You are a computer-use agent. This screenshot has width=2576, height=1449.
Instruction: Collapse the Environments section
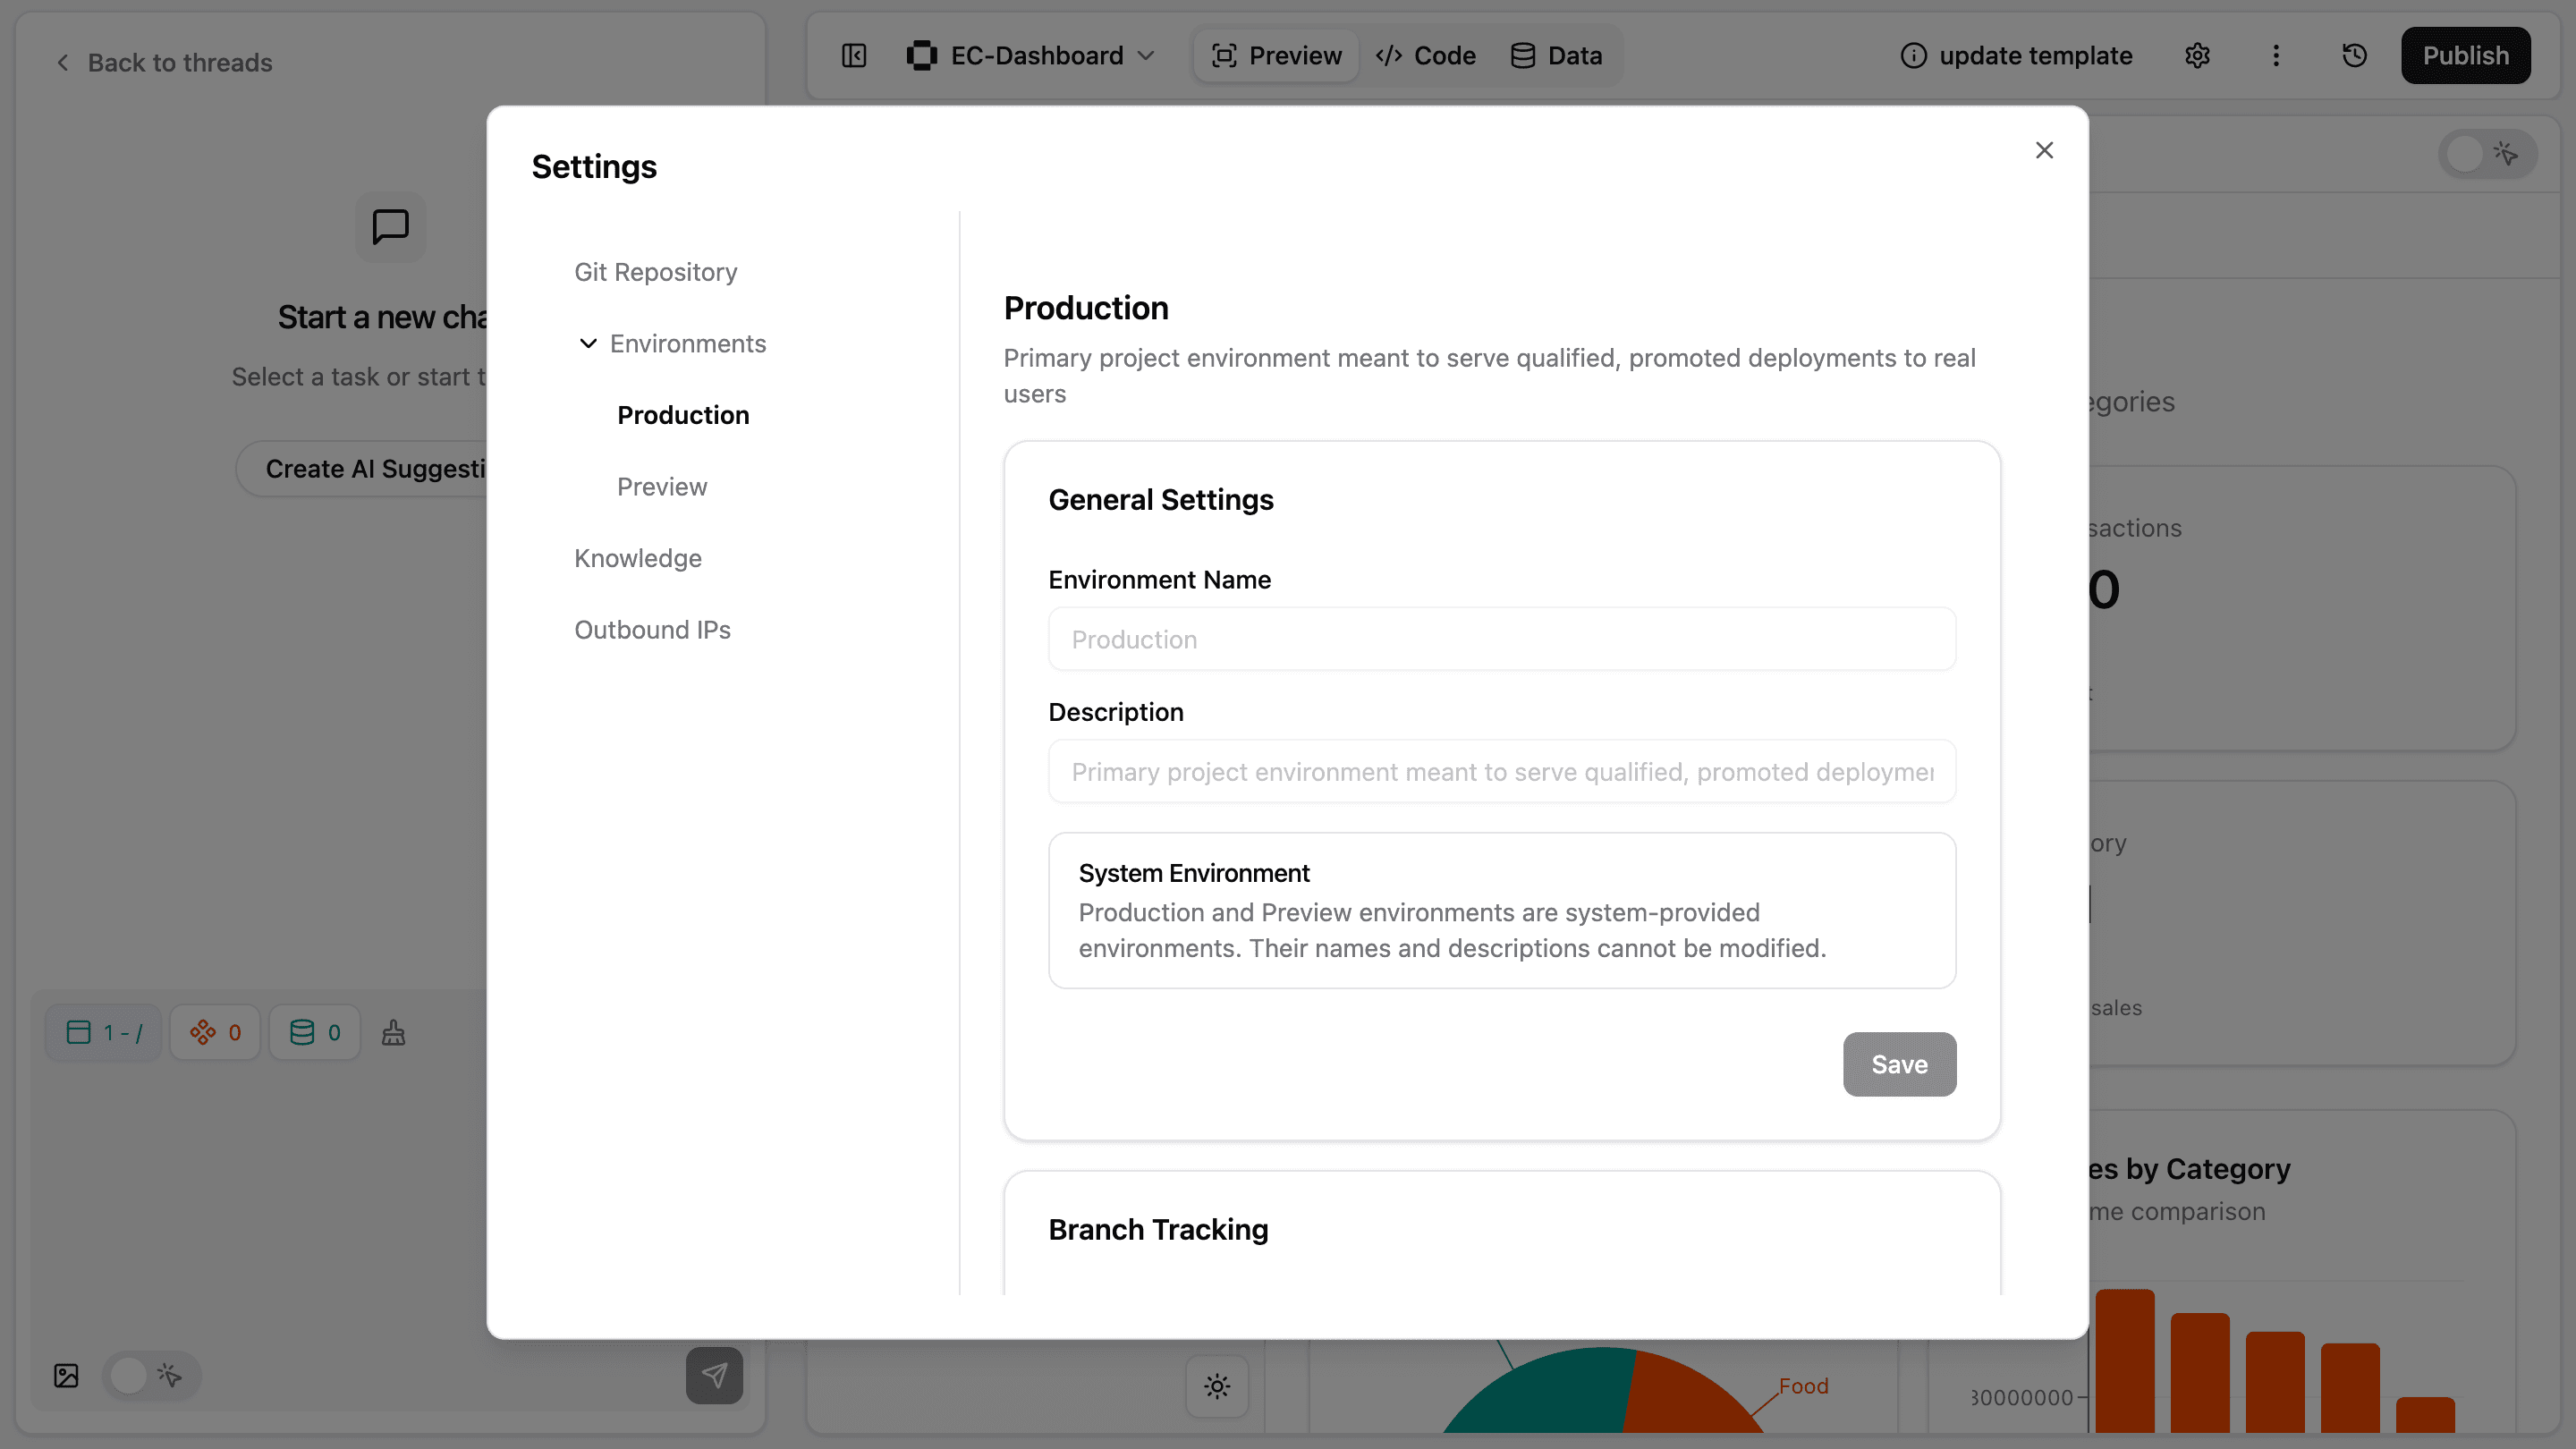click(588, 343)
